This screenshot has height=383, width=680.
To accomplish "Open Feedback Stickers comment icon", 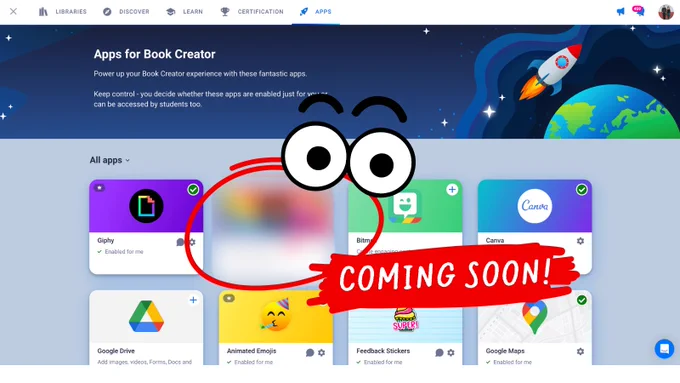I will 439,353.
